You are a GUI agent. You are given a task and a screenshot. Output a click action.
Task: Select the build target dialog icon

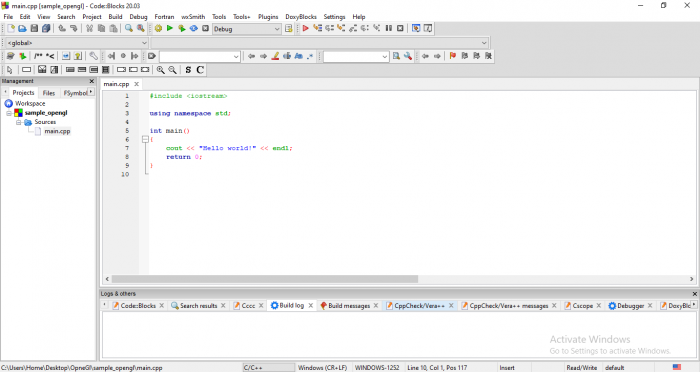click(288, 29)
